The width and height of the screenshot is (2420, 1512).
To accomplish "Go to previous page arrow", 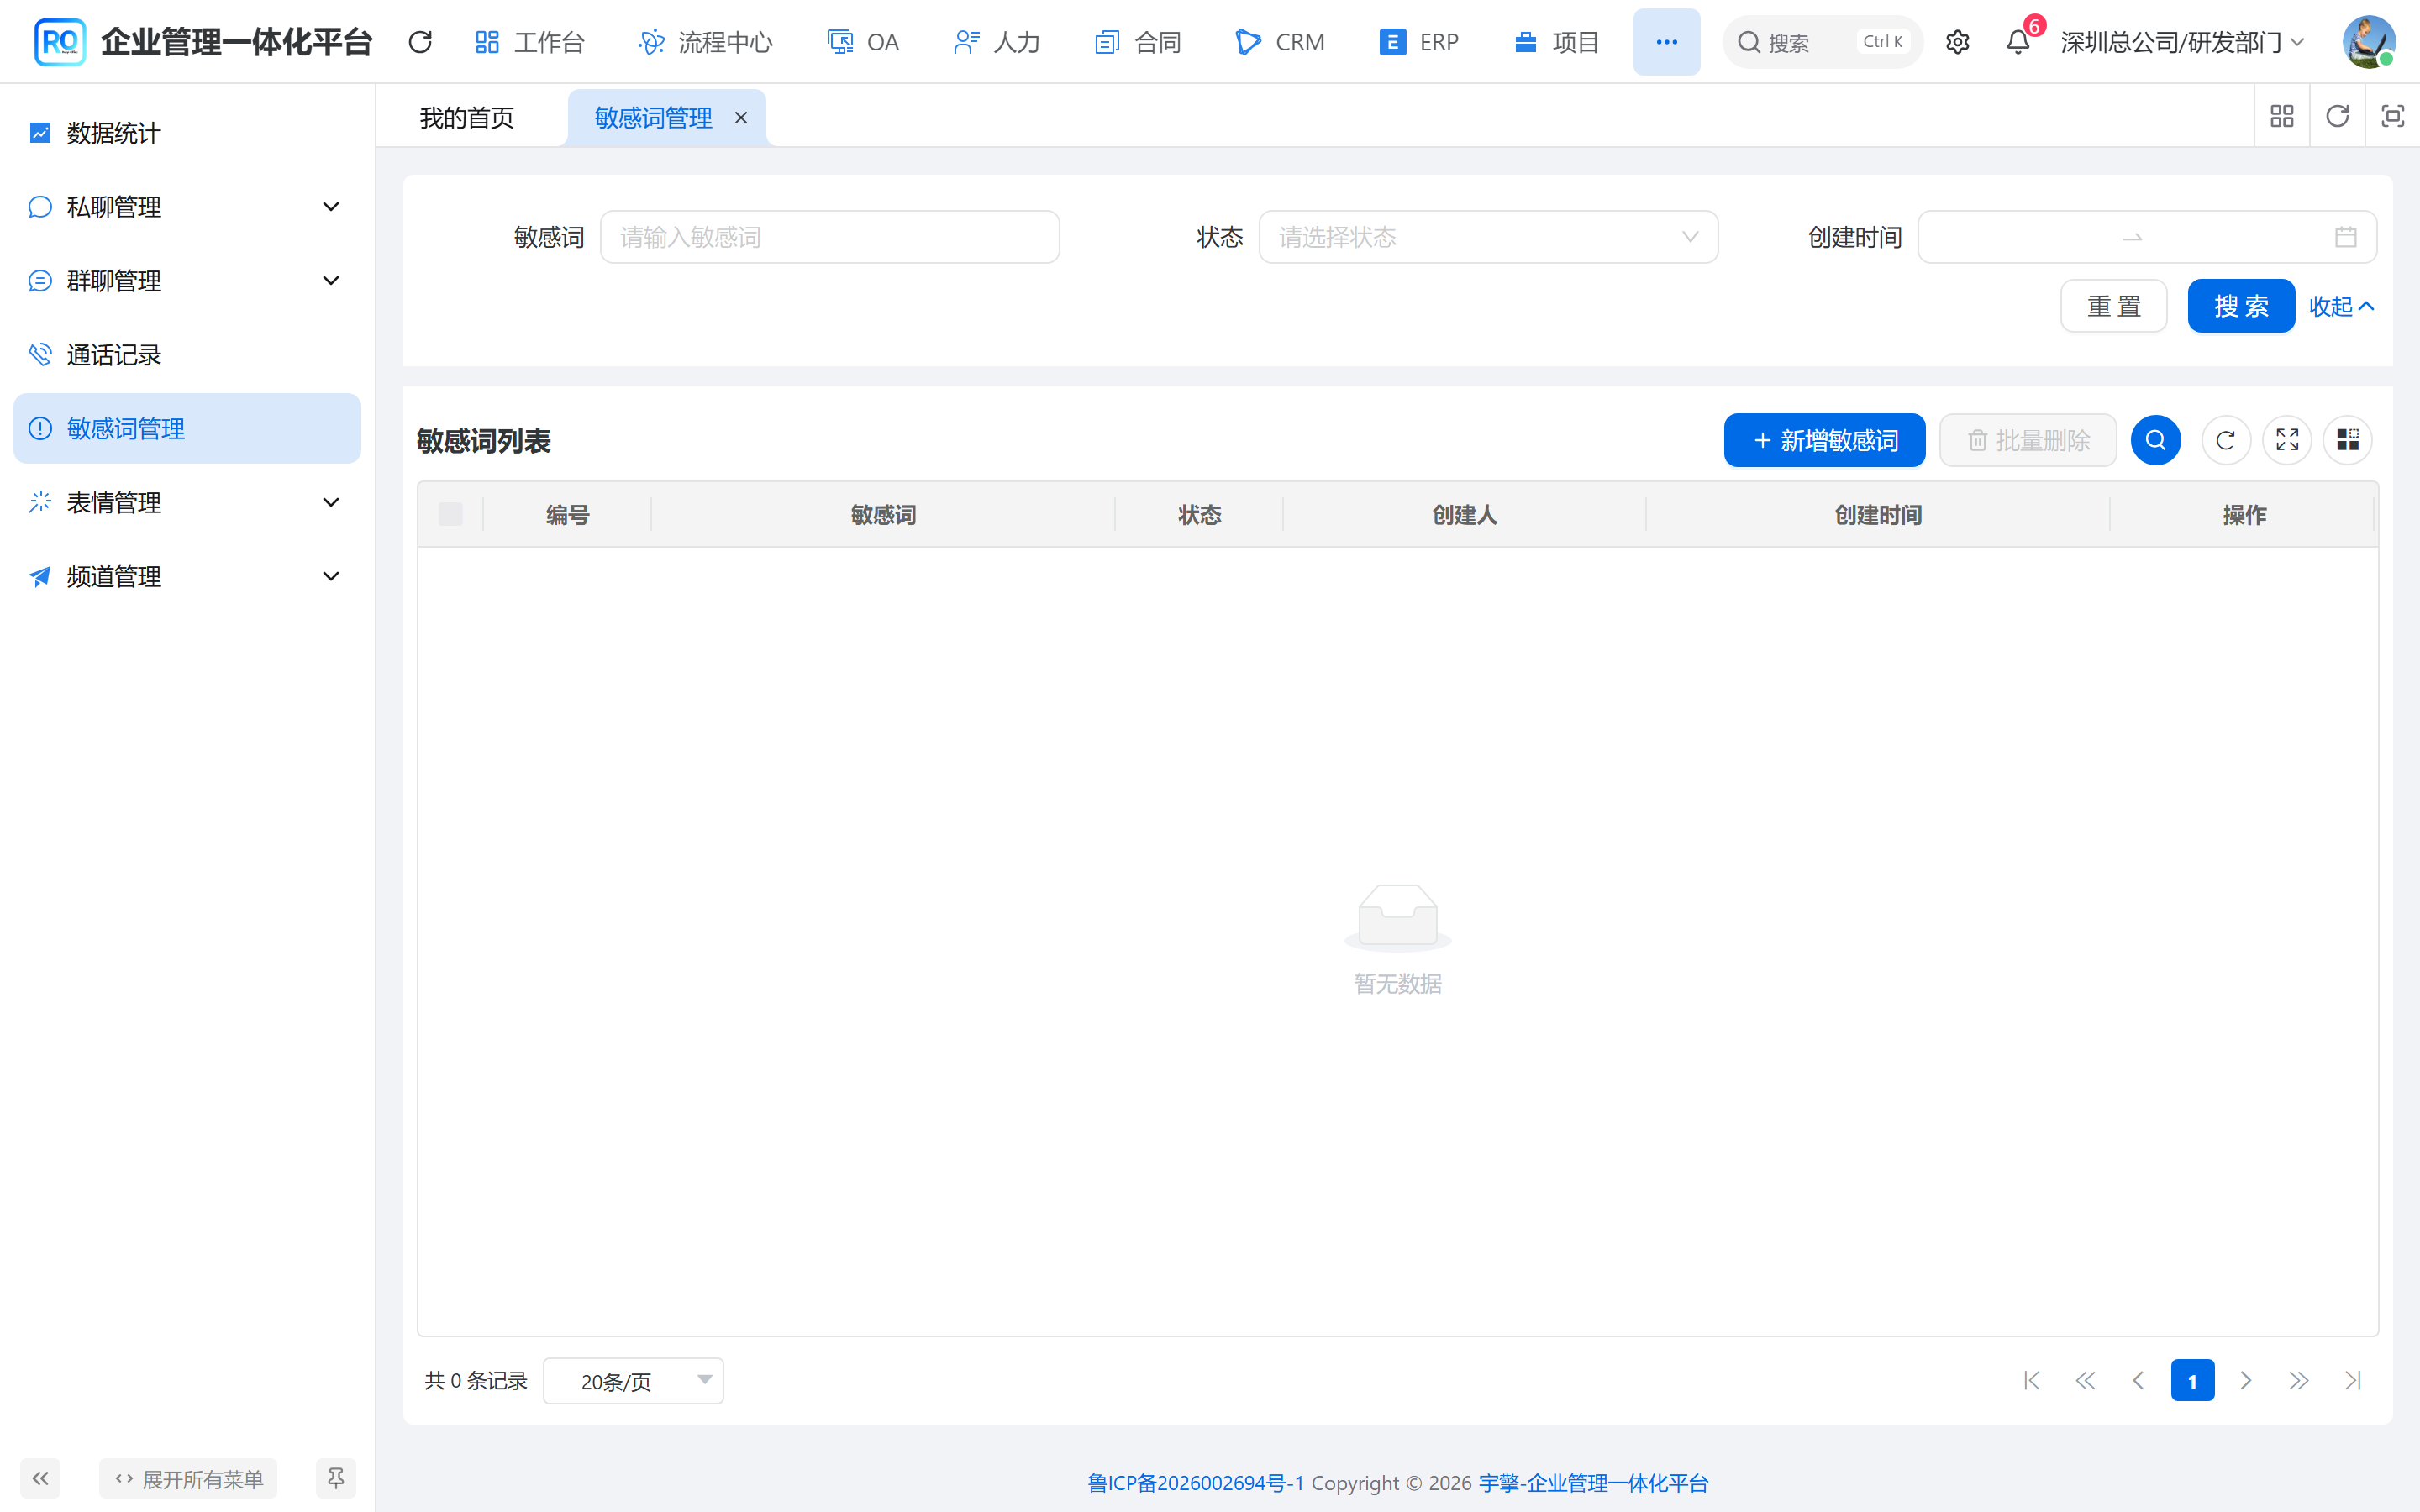I will (x=2138, y=1381).
